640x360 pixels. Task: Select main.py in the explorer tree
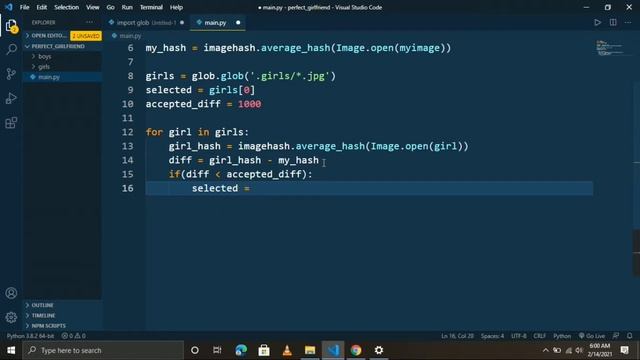pyautogui.click(x=49, y=77)
